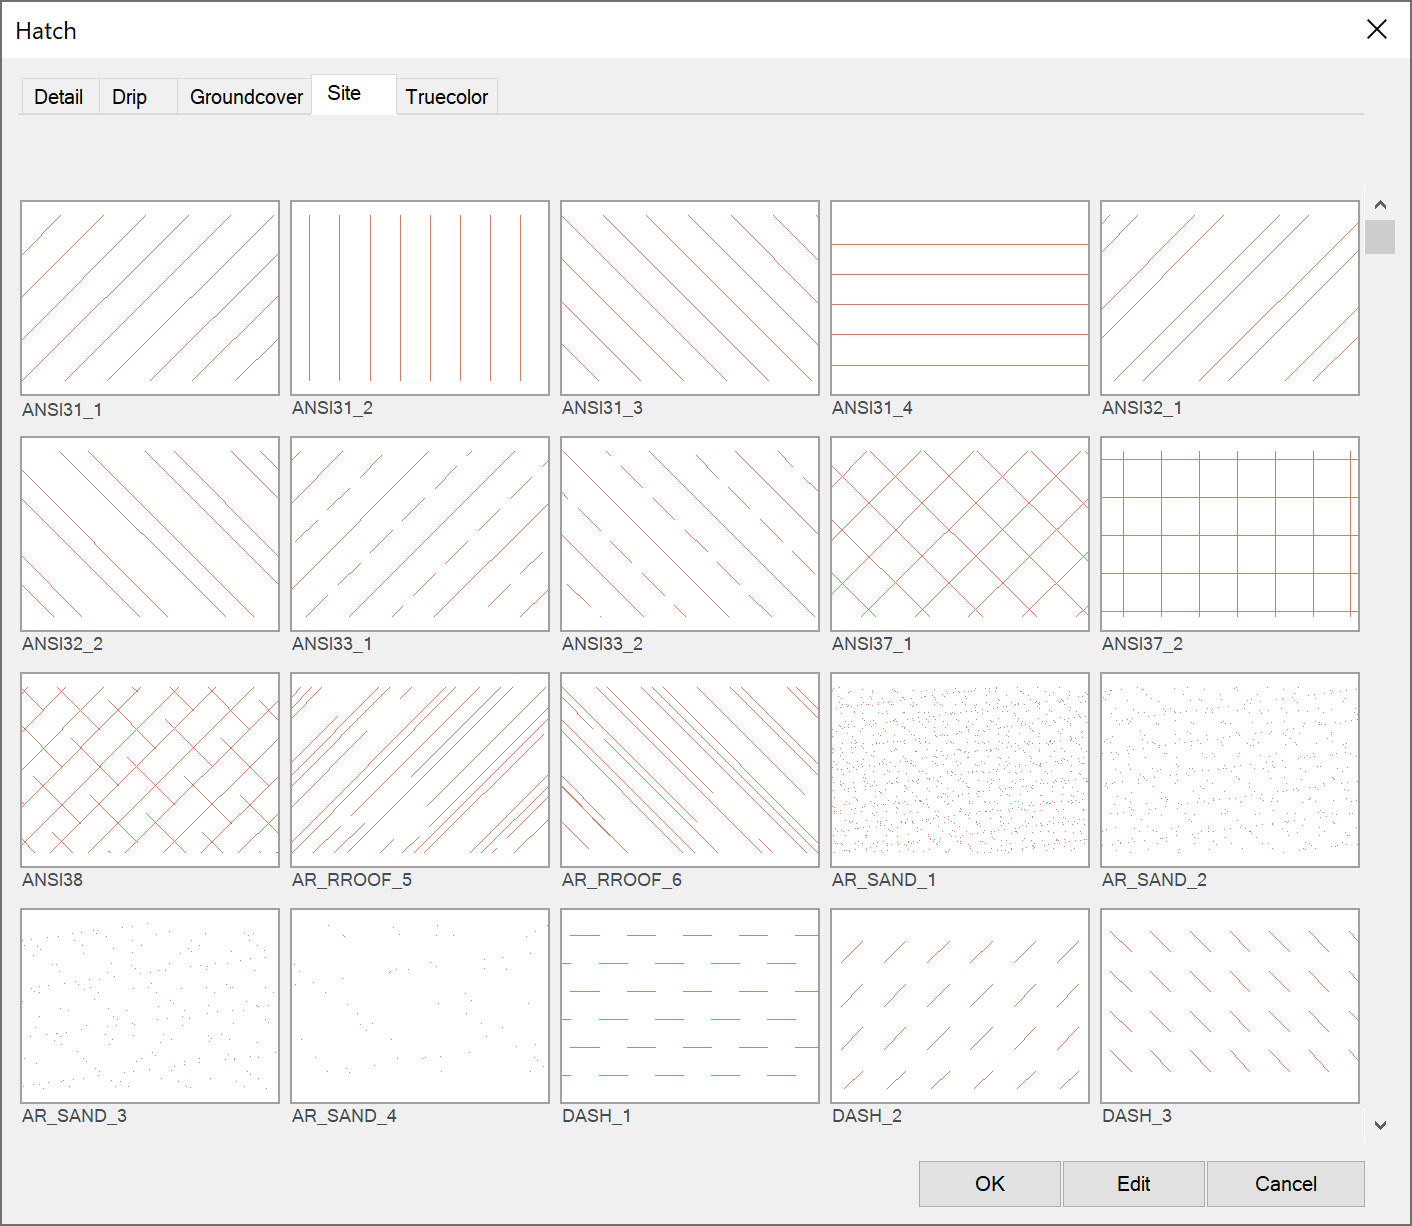1412x1226 pixels.
Task: Select the ANSI33_1 dashed diagonal hatch
Action: point(420,534)
